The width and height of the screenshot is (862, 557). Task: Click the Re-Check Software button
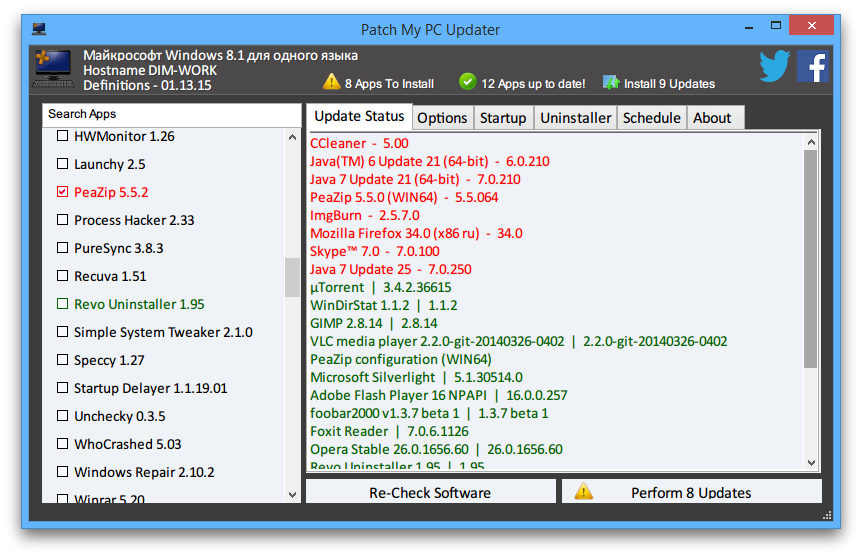[430, 492]
